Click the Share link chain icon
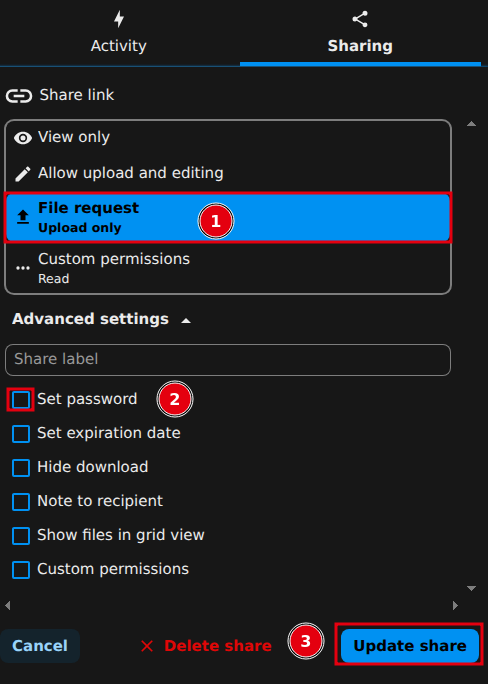Screen dimensions: 488x684 tap(19, 96)
